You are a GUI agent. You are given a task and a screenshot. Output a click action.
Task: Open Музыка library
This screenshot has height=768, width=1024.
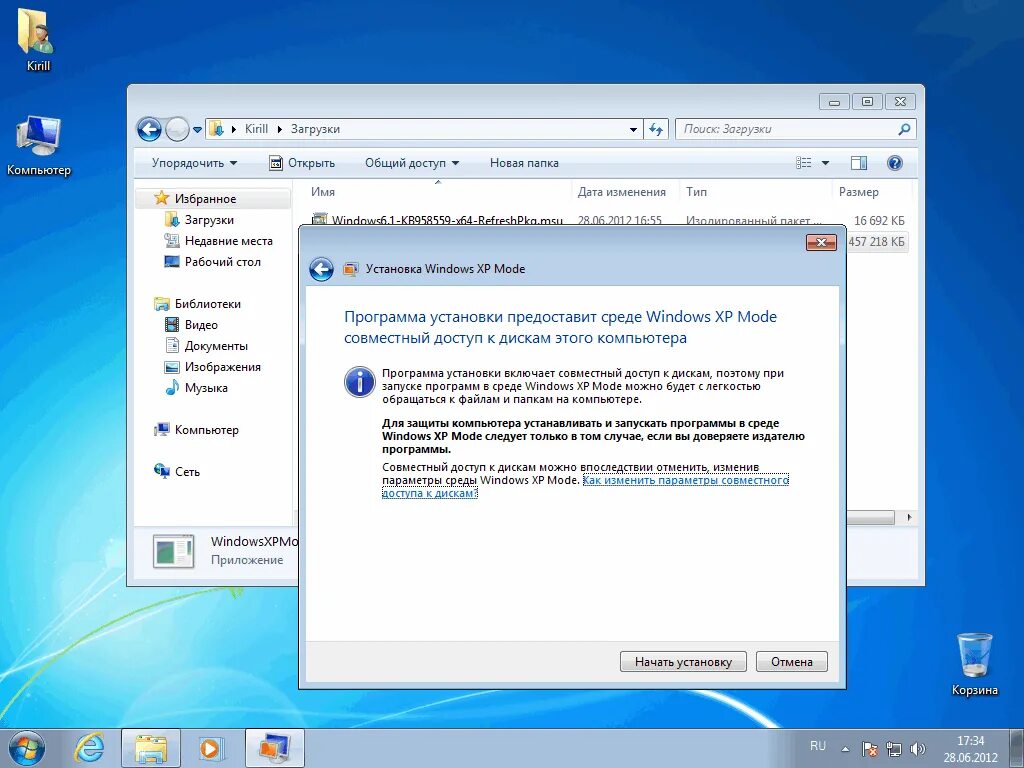coord(206,388)
